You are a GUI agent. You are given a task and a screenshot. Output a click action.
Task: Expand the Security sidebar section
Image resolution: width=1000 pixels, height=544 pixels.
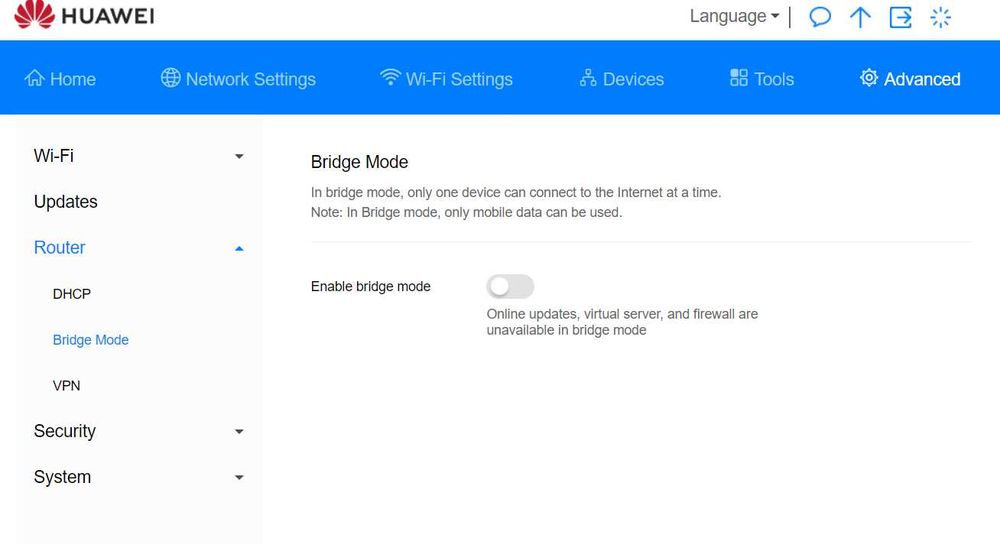pyautogui.click(x=238, y=432)
